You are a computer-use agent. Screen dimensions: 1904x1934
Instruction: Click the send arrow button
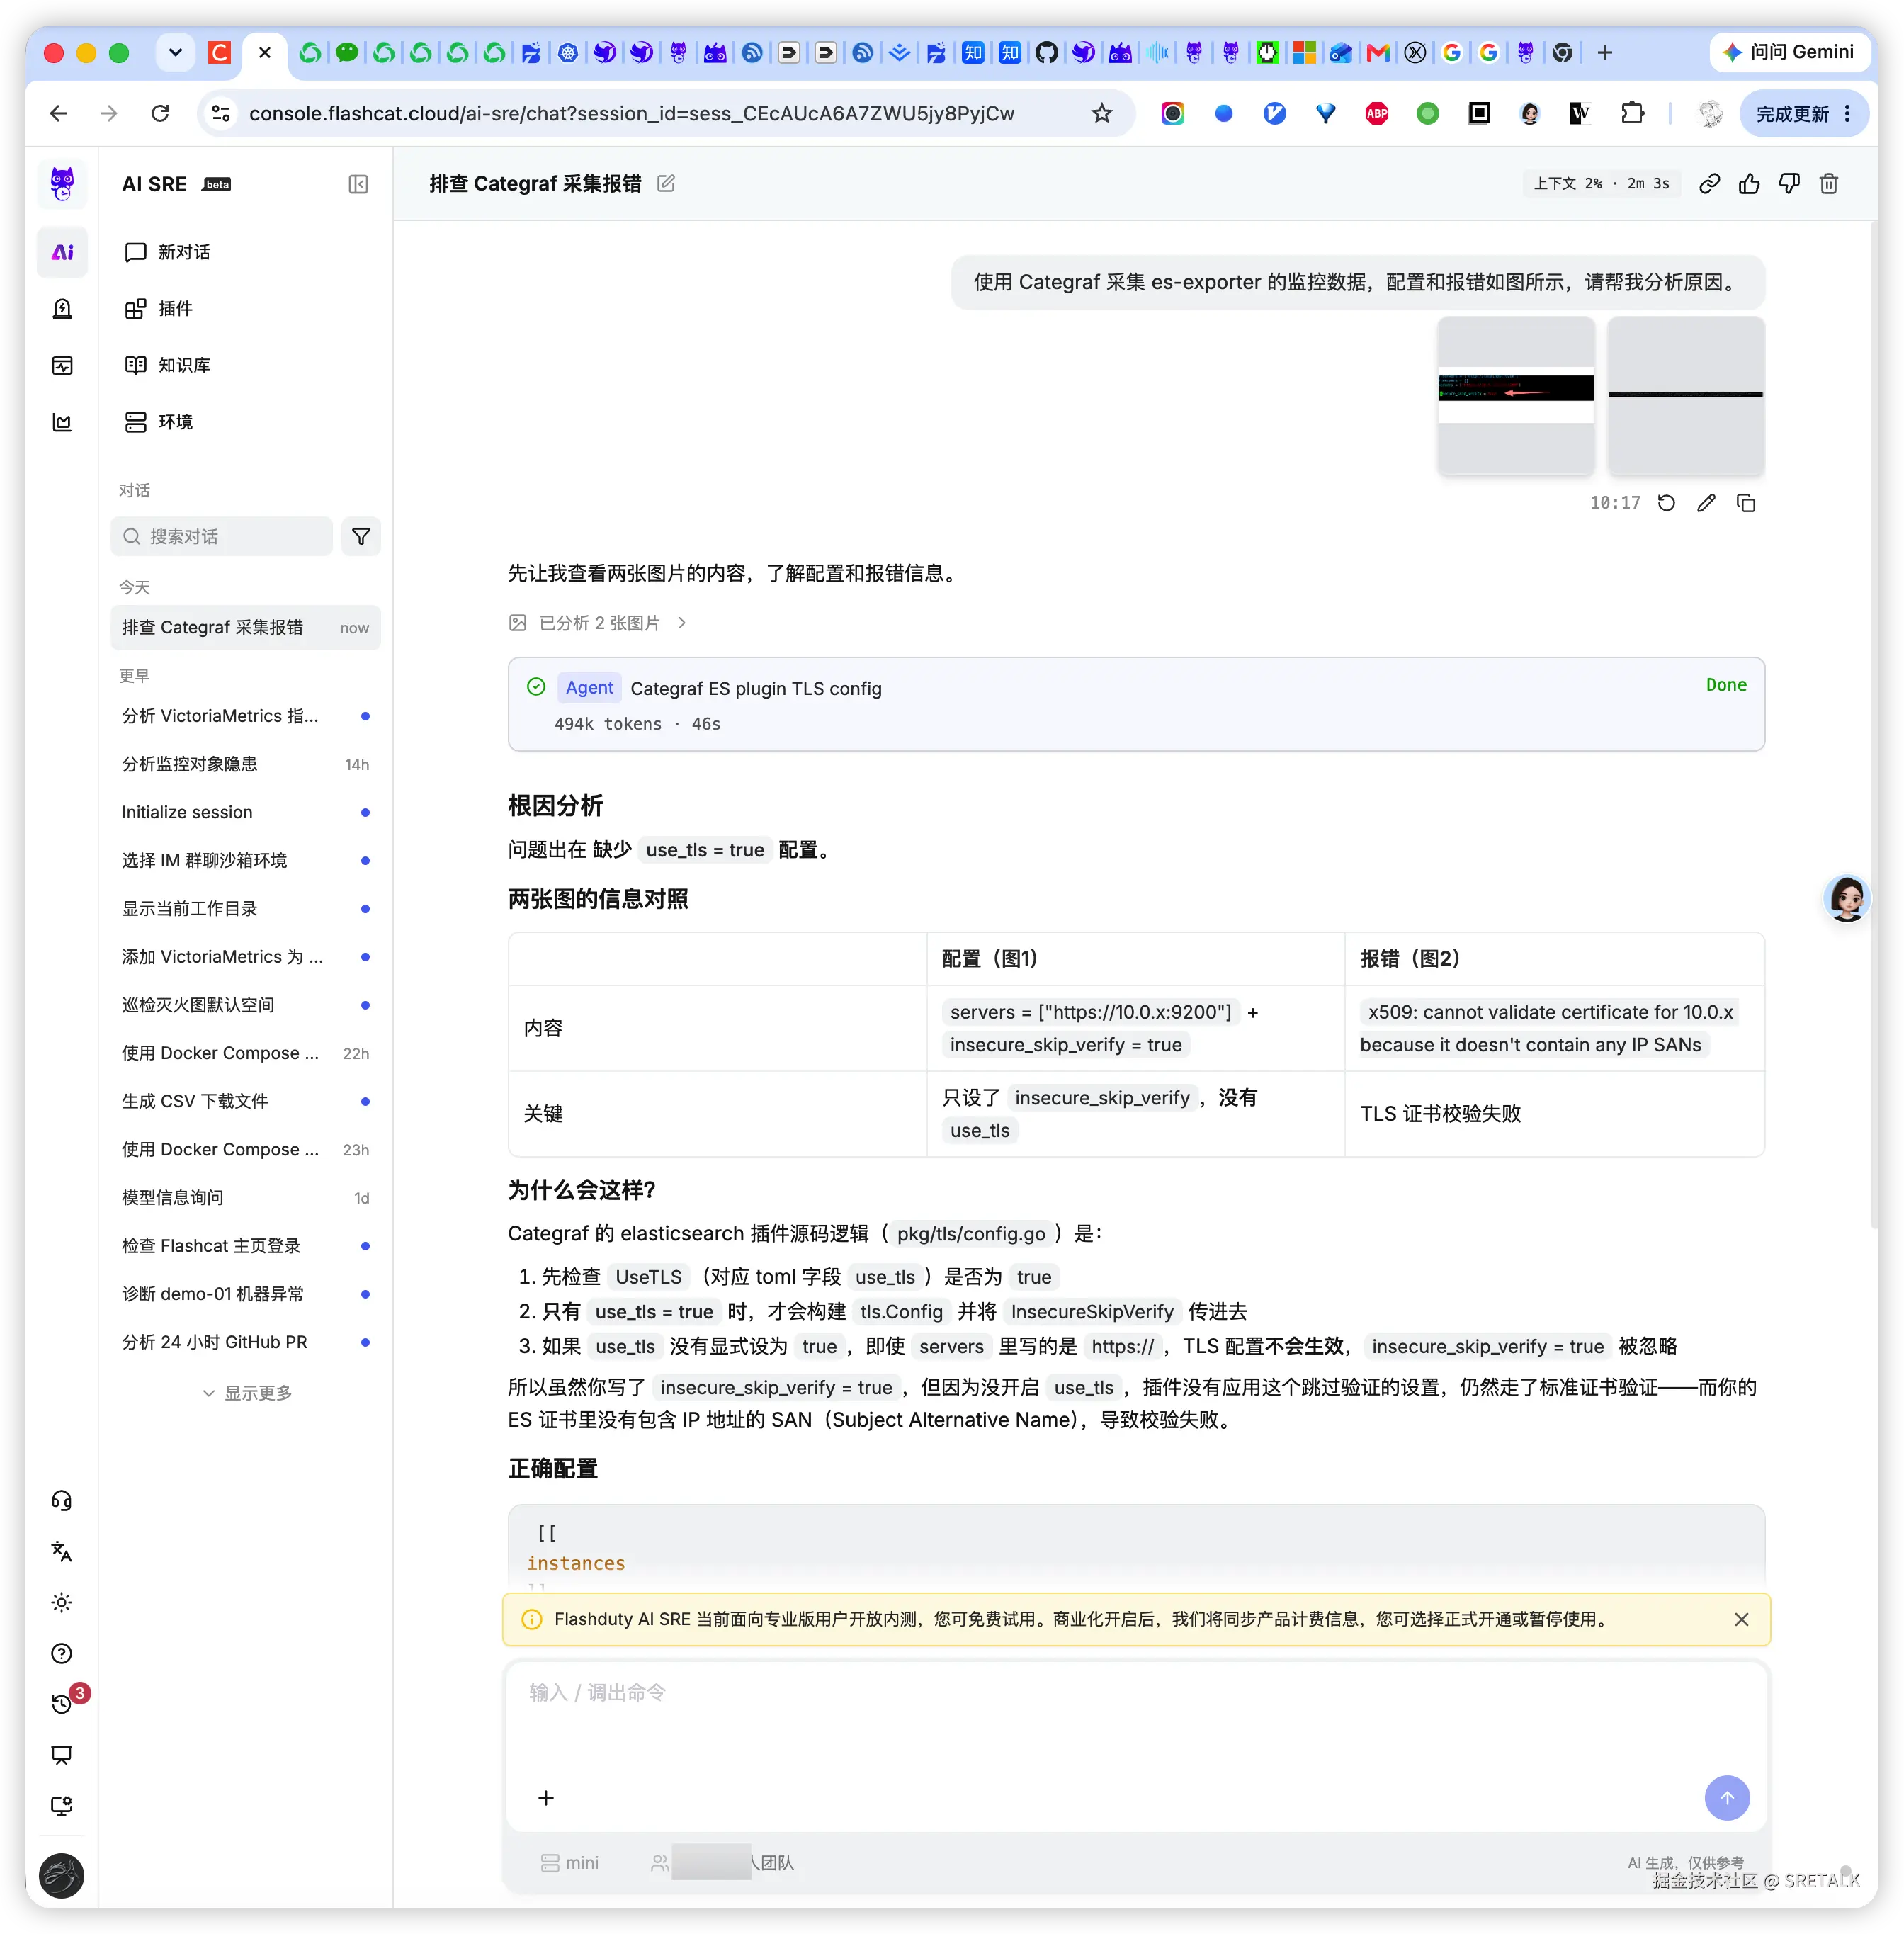click(x=1727, y=1797)
